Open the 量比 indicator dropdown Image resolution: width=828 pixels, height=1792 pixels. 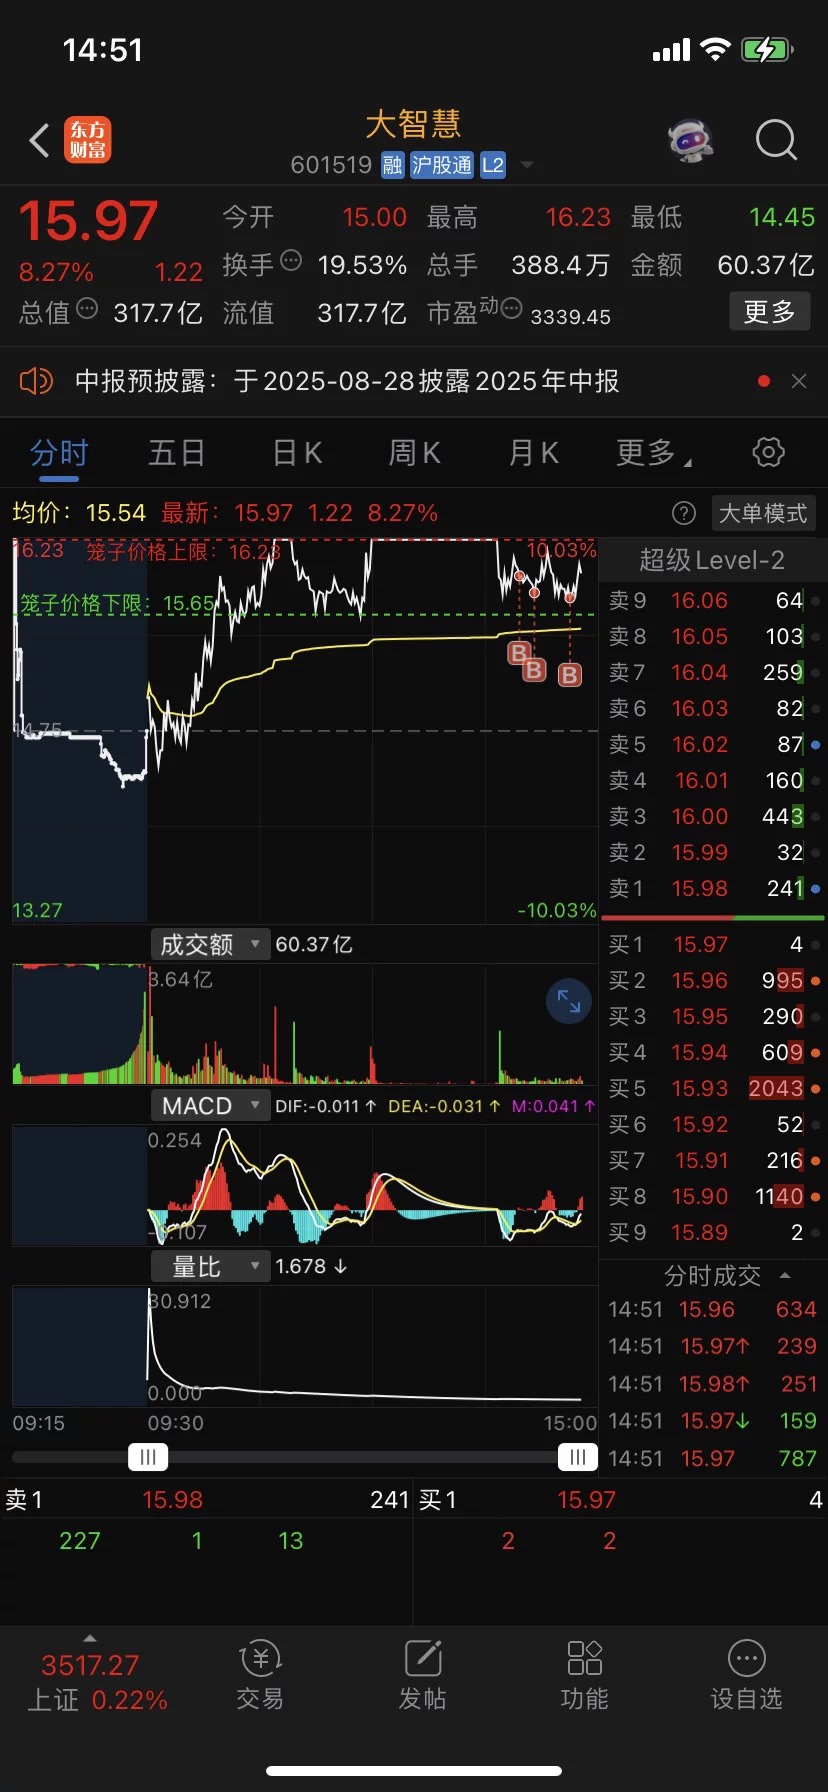point(210,1266)
